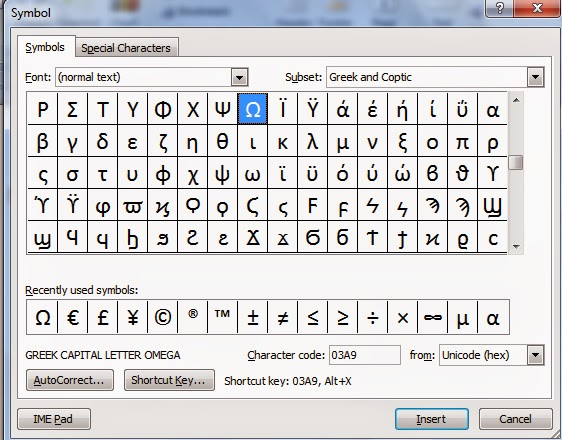Select lowercase xi ξ in the grid
This screenshot has width=562, height=440.
[403, 141]
